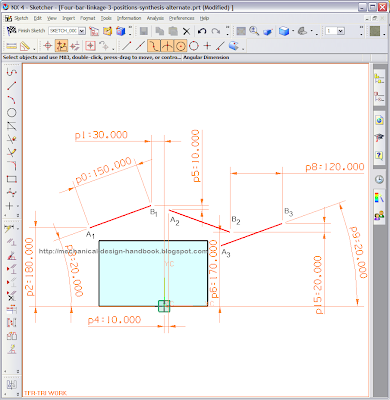Screen dimensions: 390x400
Task: Select the Profile tool in left toolbar
Action: click(12, 72)
